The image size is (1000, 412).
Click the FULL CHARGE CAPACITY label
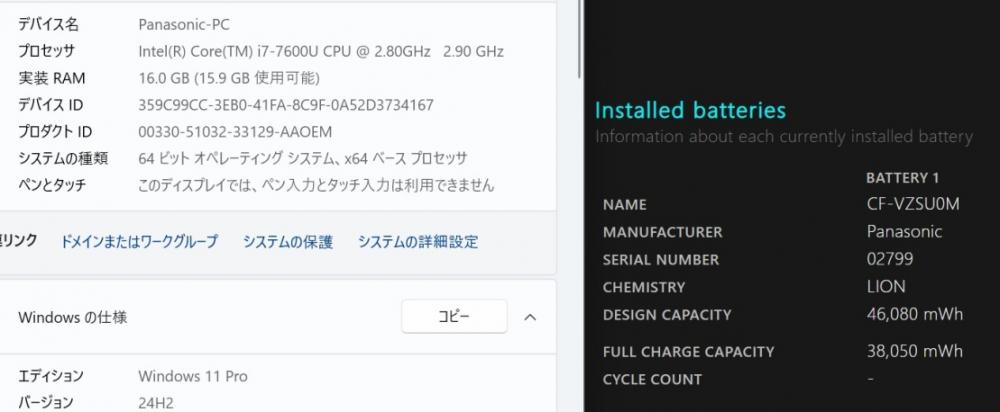(x=689, y=351)
